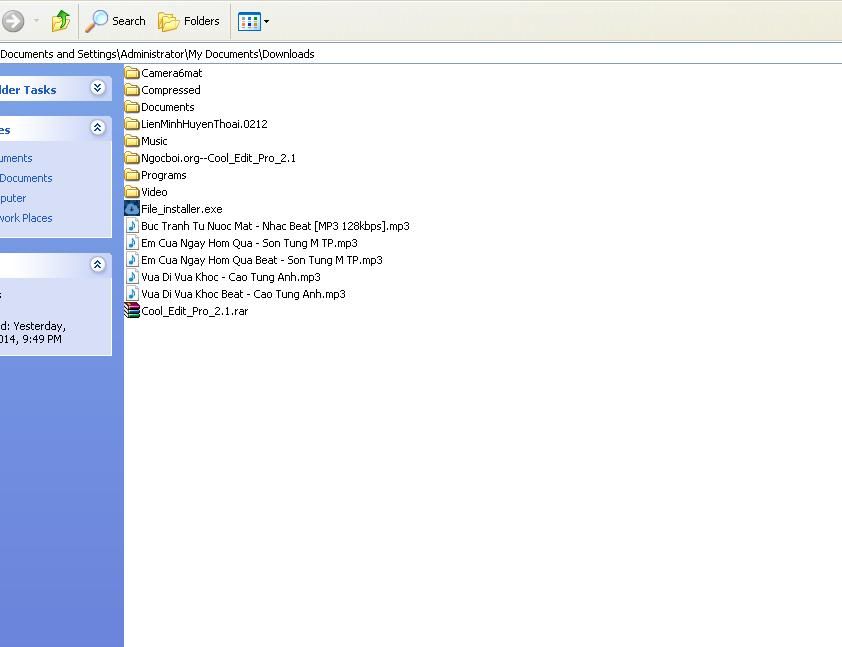Select the Cool_Edit_Pro_2.1.rar archive icon
The width and height of the screenshot is (842, 647).
(x=132, y=311)
